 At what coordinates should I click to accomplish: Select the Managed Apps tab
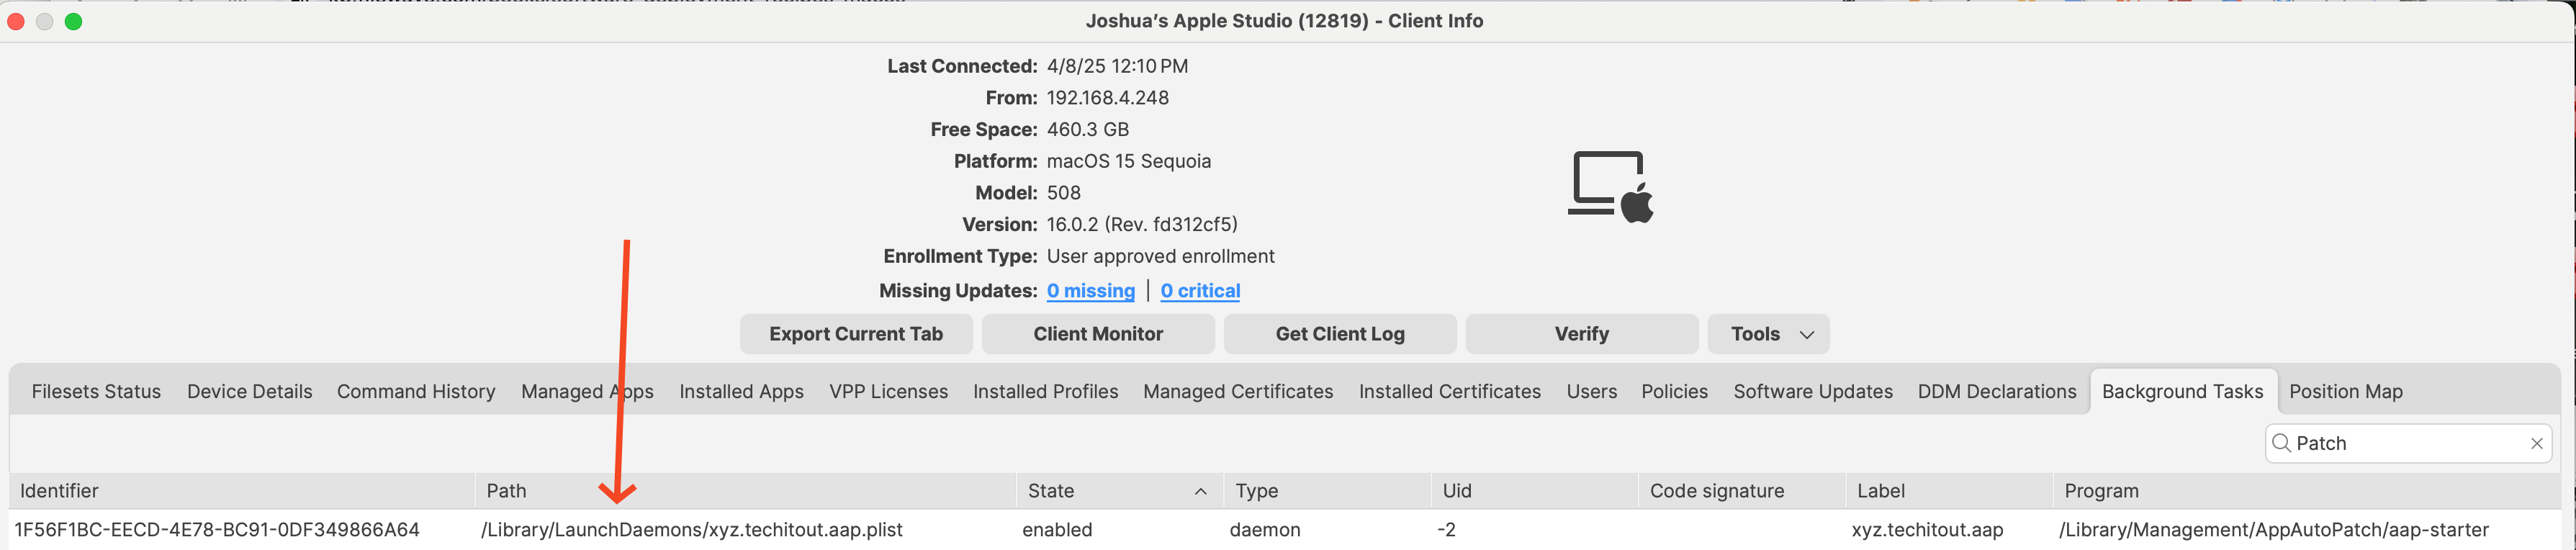click(588, 392)
